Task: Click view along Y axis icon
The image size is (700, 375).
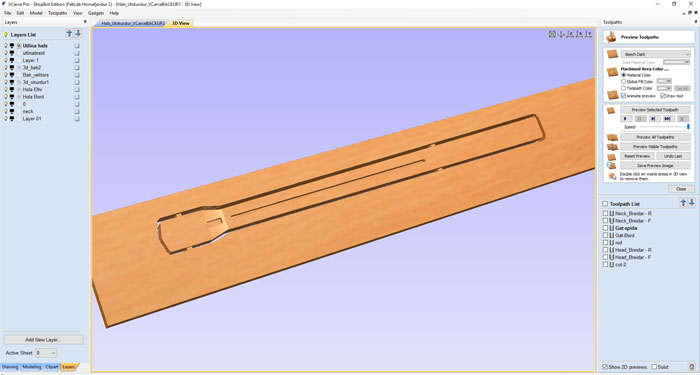Action: (x=589, y=34)
